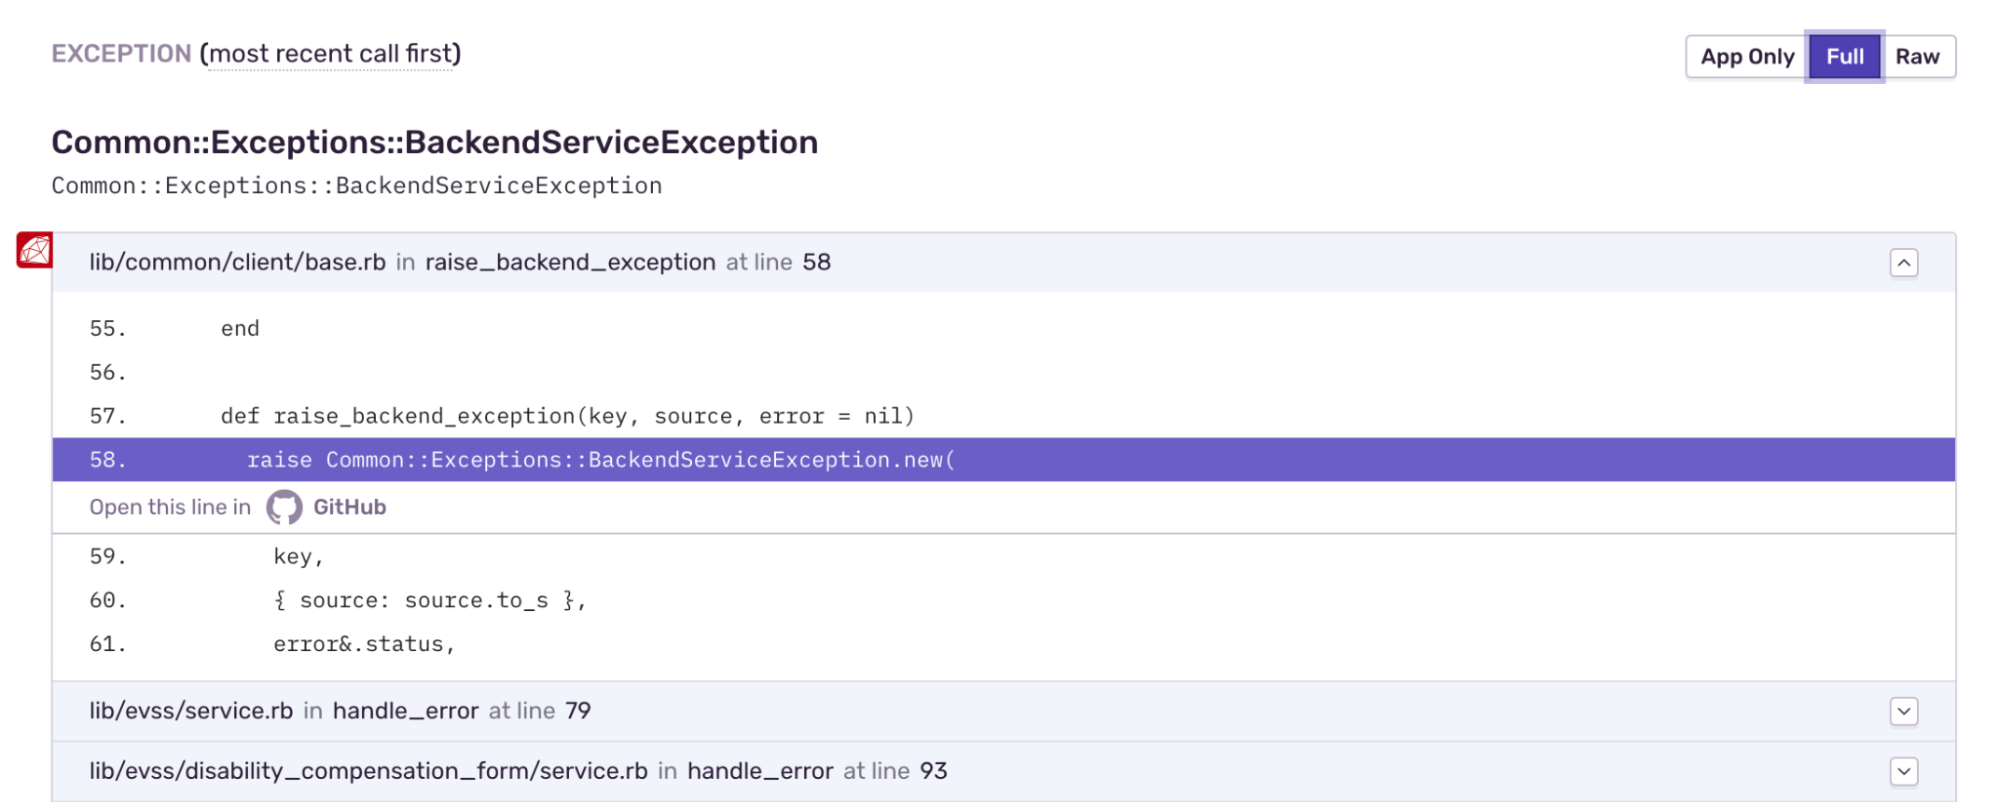Viewport: 1999px width, 803px height.
Task: Click the EXCEPTION section label
Action: pos(121,54)
